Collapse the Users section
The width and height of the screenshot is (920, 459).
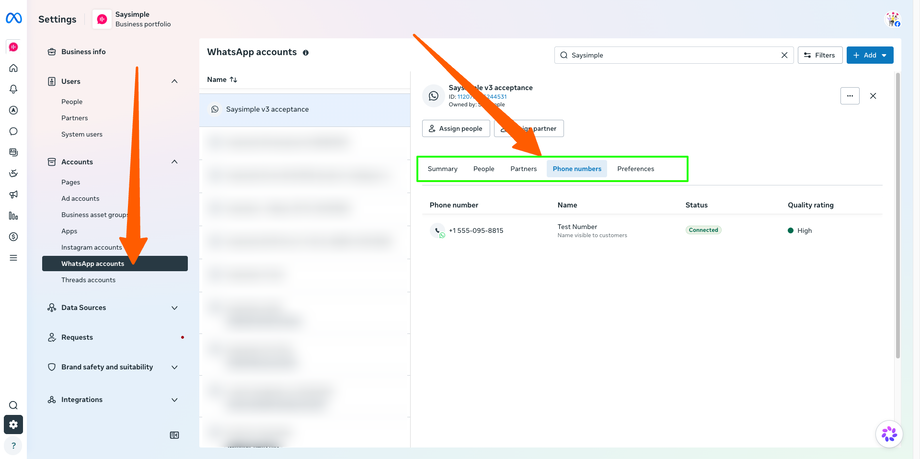click(174, 81)
